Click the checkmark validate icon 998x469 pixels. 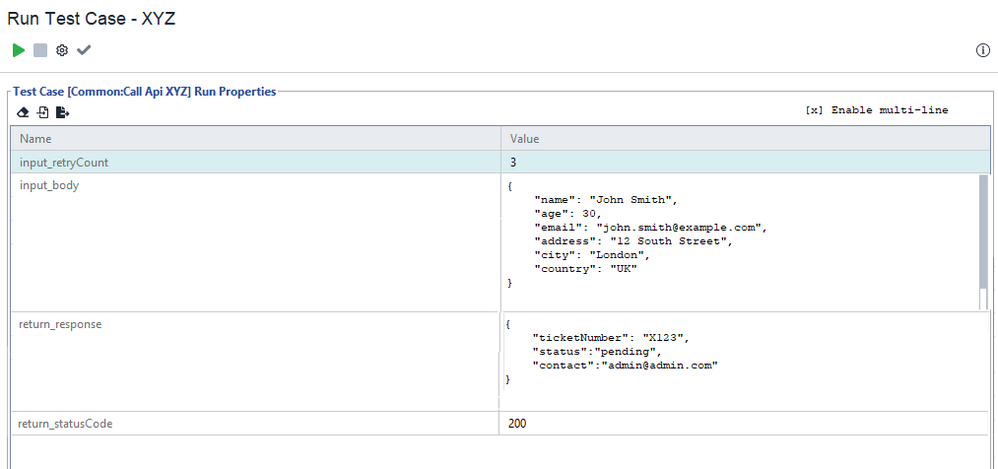coord(84,50)
